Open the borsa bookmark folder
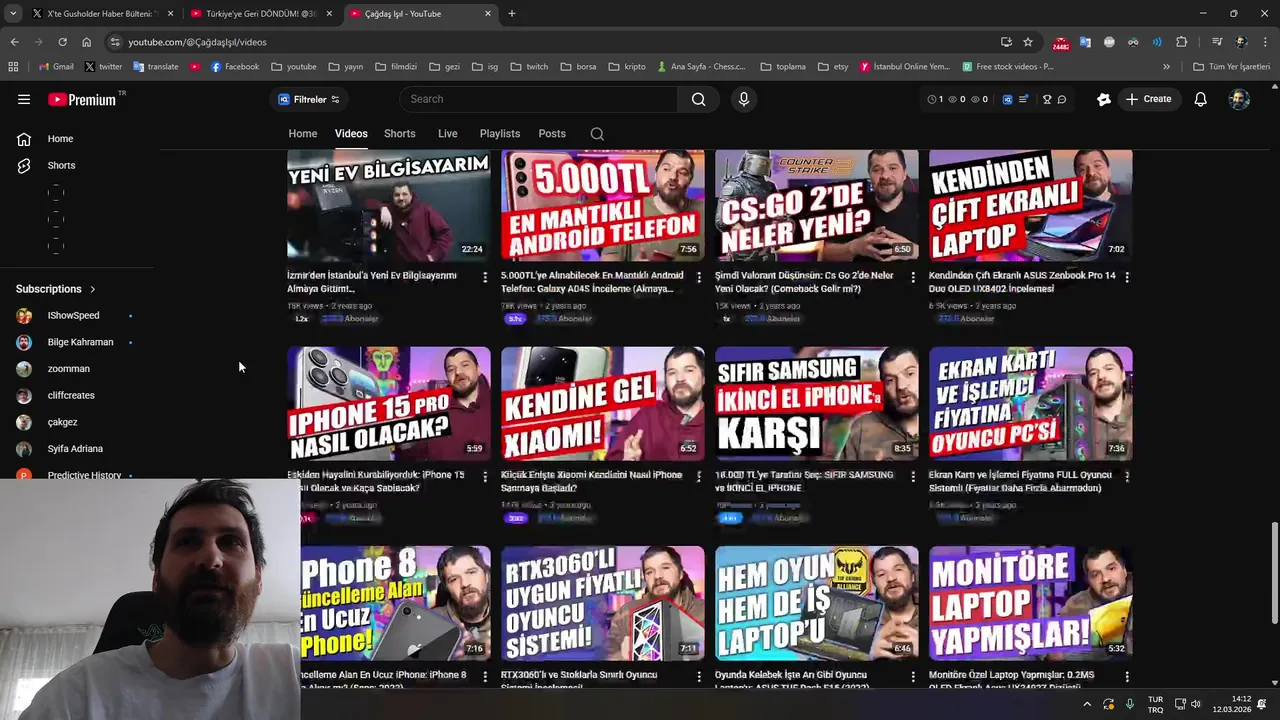The image size is (1280, 720). (578, 67)
